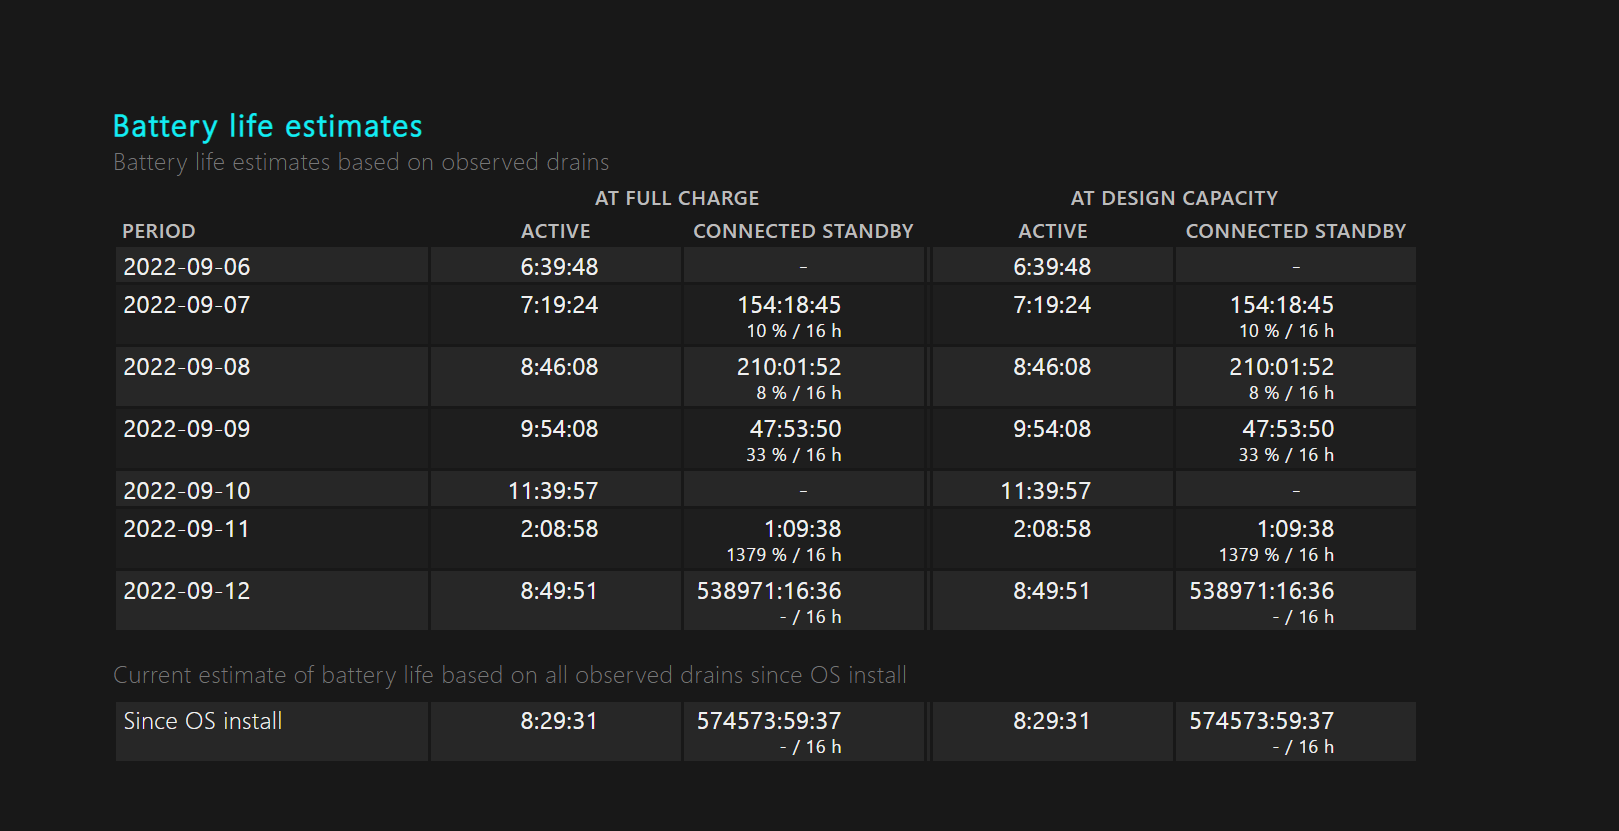Click full-charge active time '6:39:48' for 2022-09-06

559,267
